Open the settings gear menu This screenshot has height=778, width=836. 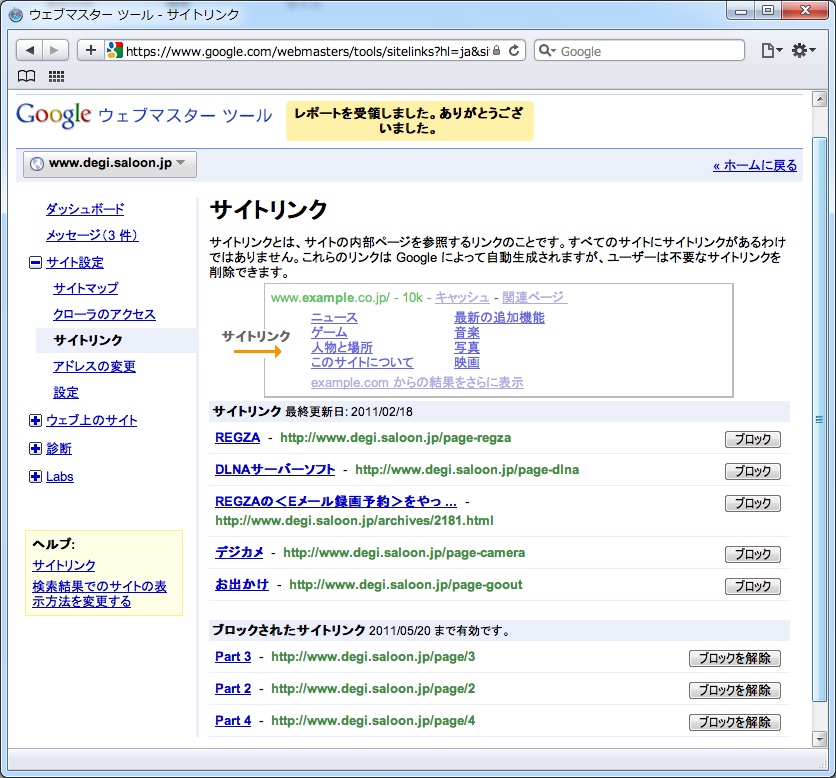803,51
